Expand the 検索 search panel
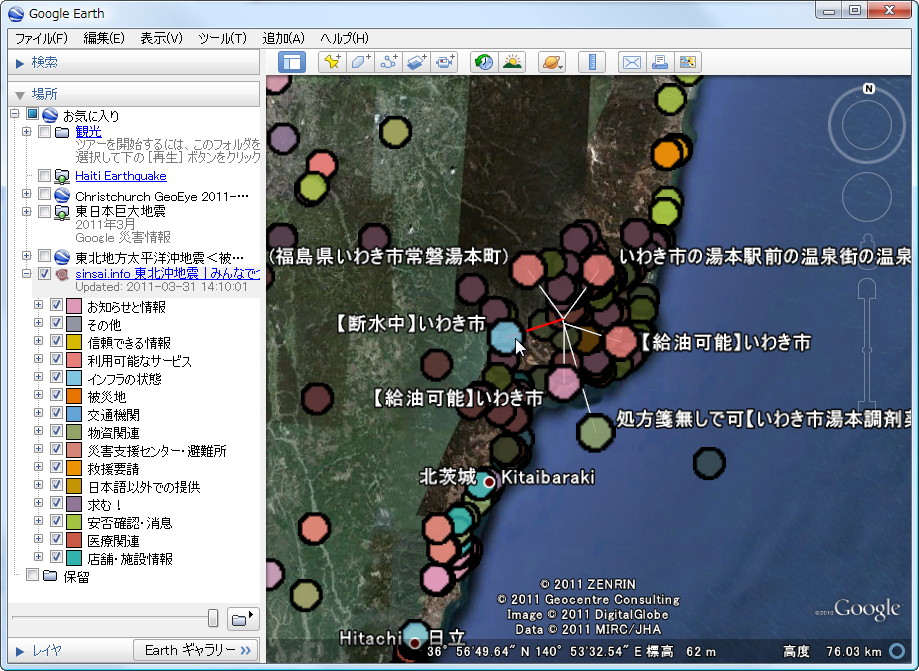 20,63
